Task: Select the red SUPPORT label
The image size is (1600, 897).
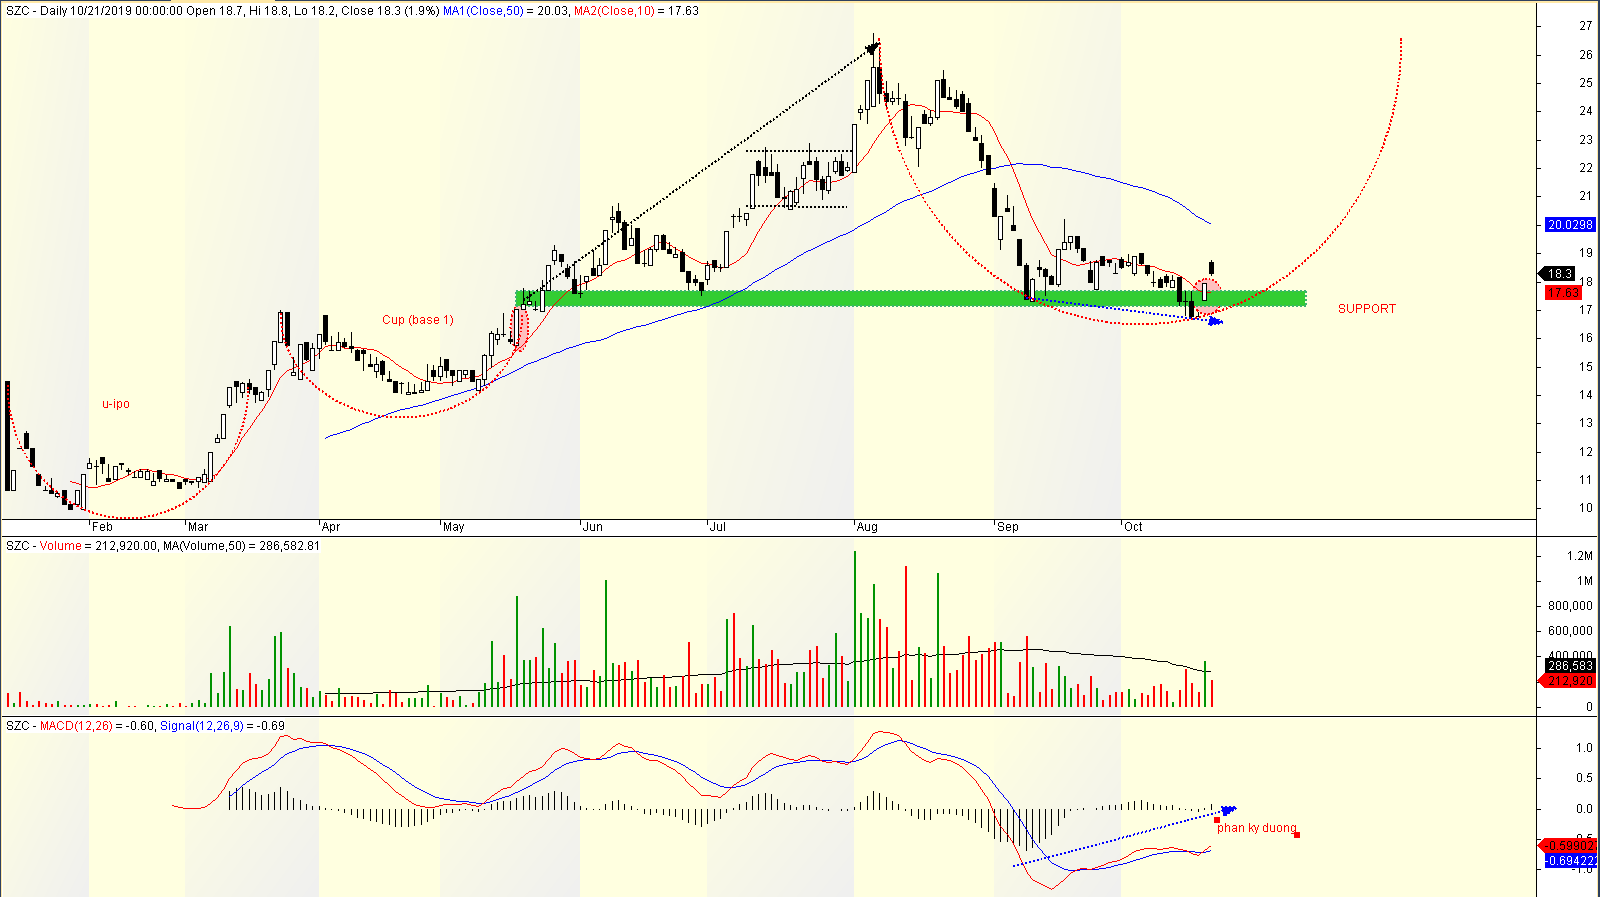Action: [x=1367, y=309]
